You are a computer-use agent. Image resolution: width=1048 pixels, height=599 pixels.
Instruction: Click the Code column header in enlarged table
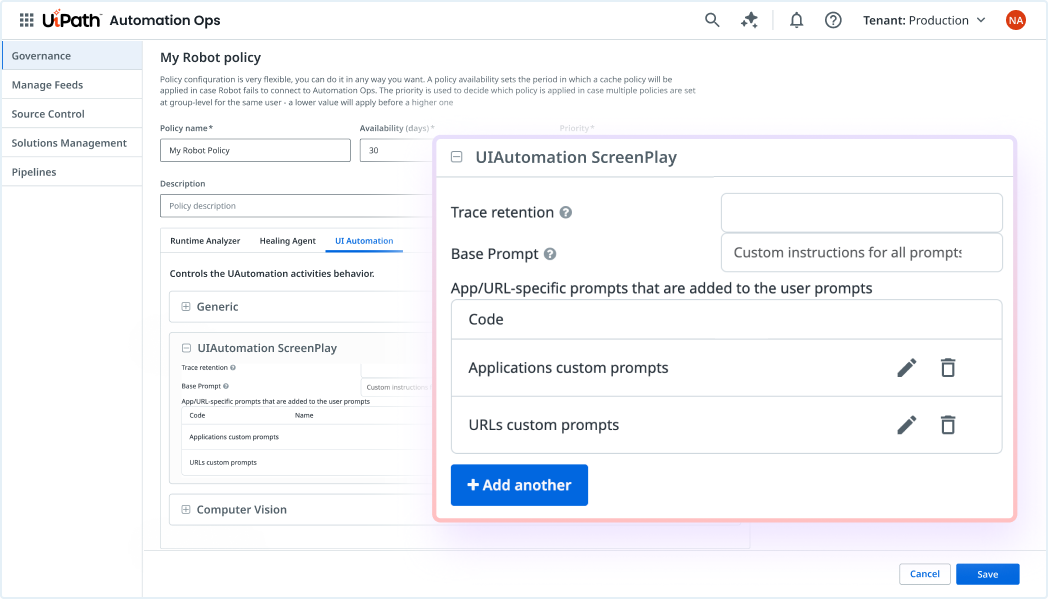(486, 320)
